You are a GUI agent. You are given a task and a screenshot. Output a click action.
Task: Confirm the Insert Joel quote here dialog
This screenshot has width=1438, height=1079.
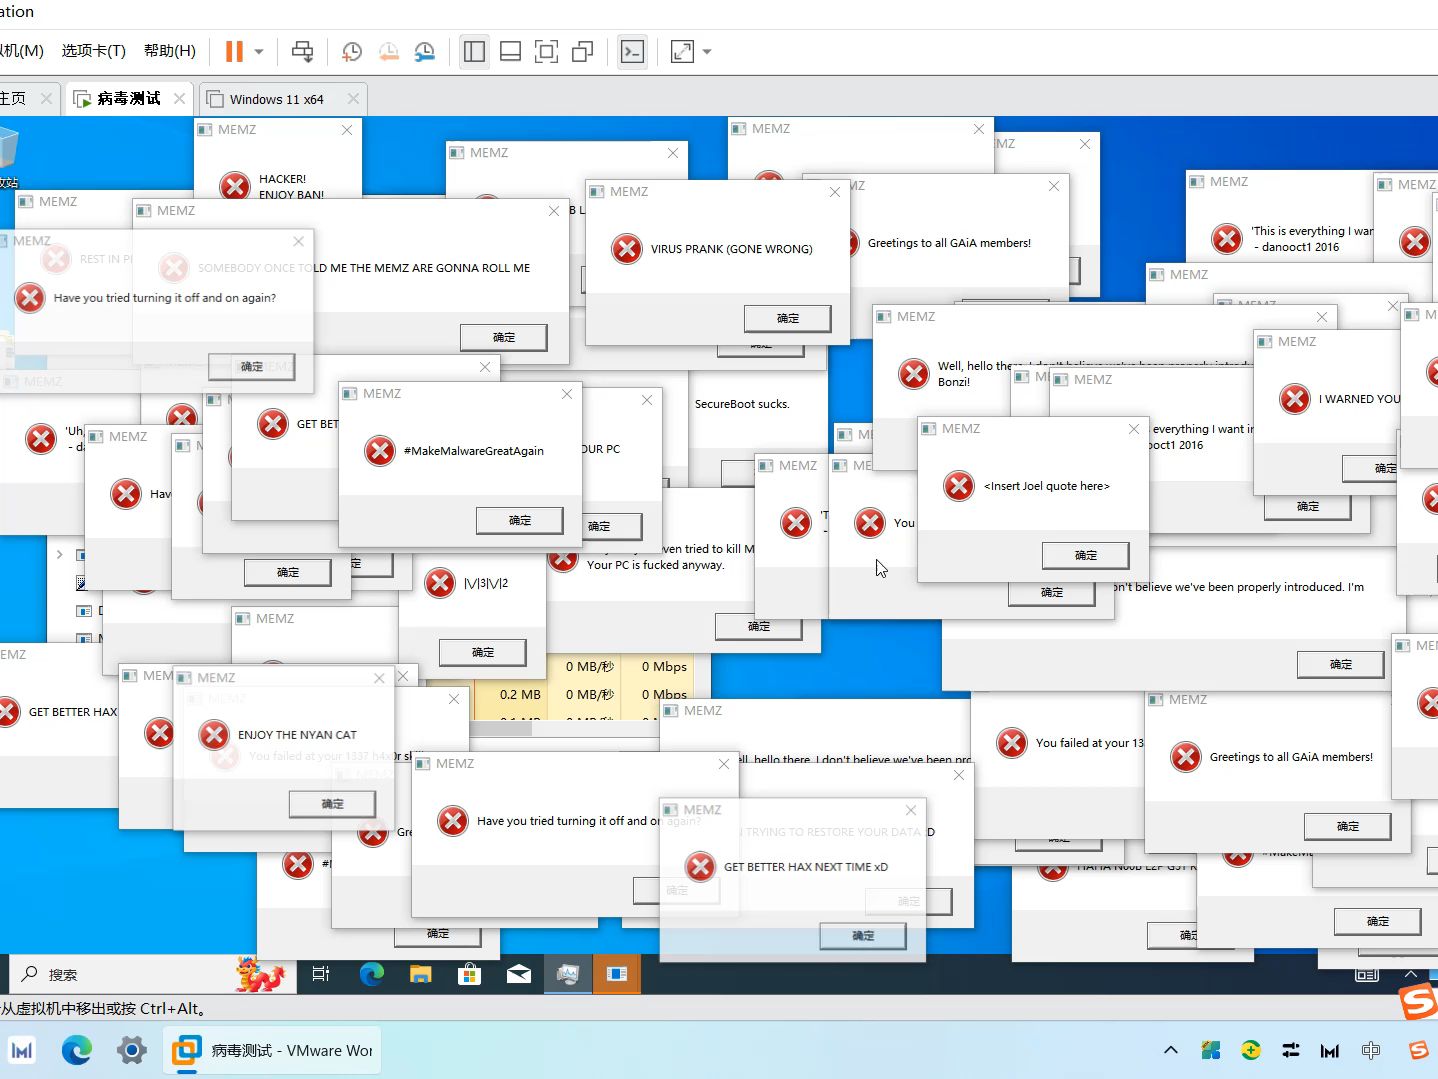(1086, 555)
